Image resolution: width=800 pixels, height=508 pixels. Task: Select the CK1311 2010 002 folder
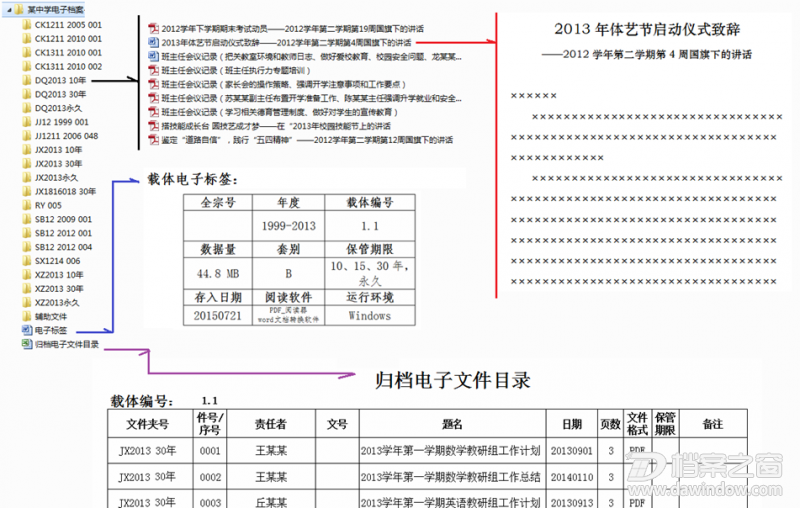pos(67,65)
